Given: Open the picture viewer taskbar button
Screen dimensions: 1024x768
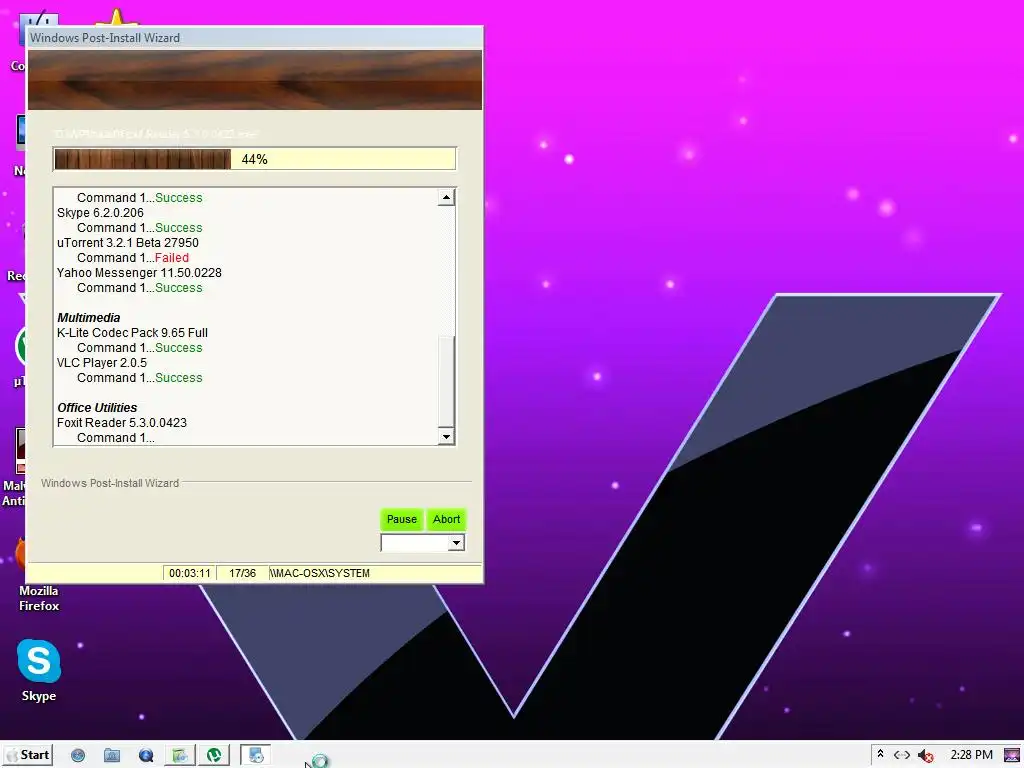Looking at the screenshot, I should tap(180, 756).
